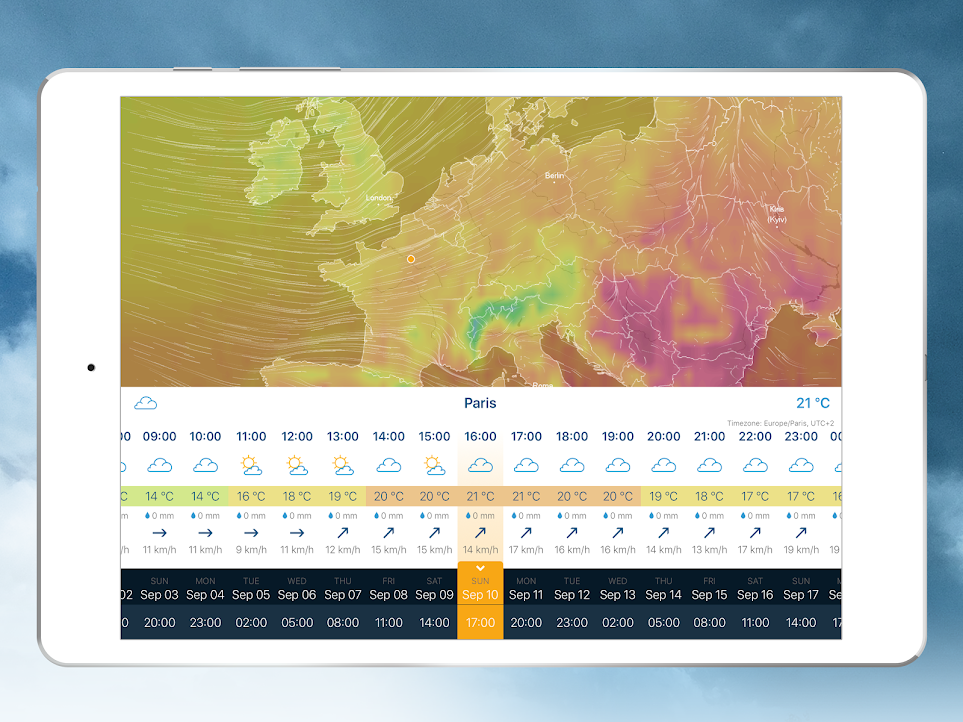
Task: Tap the Berlin label on the map
Action: [554, 176]
